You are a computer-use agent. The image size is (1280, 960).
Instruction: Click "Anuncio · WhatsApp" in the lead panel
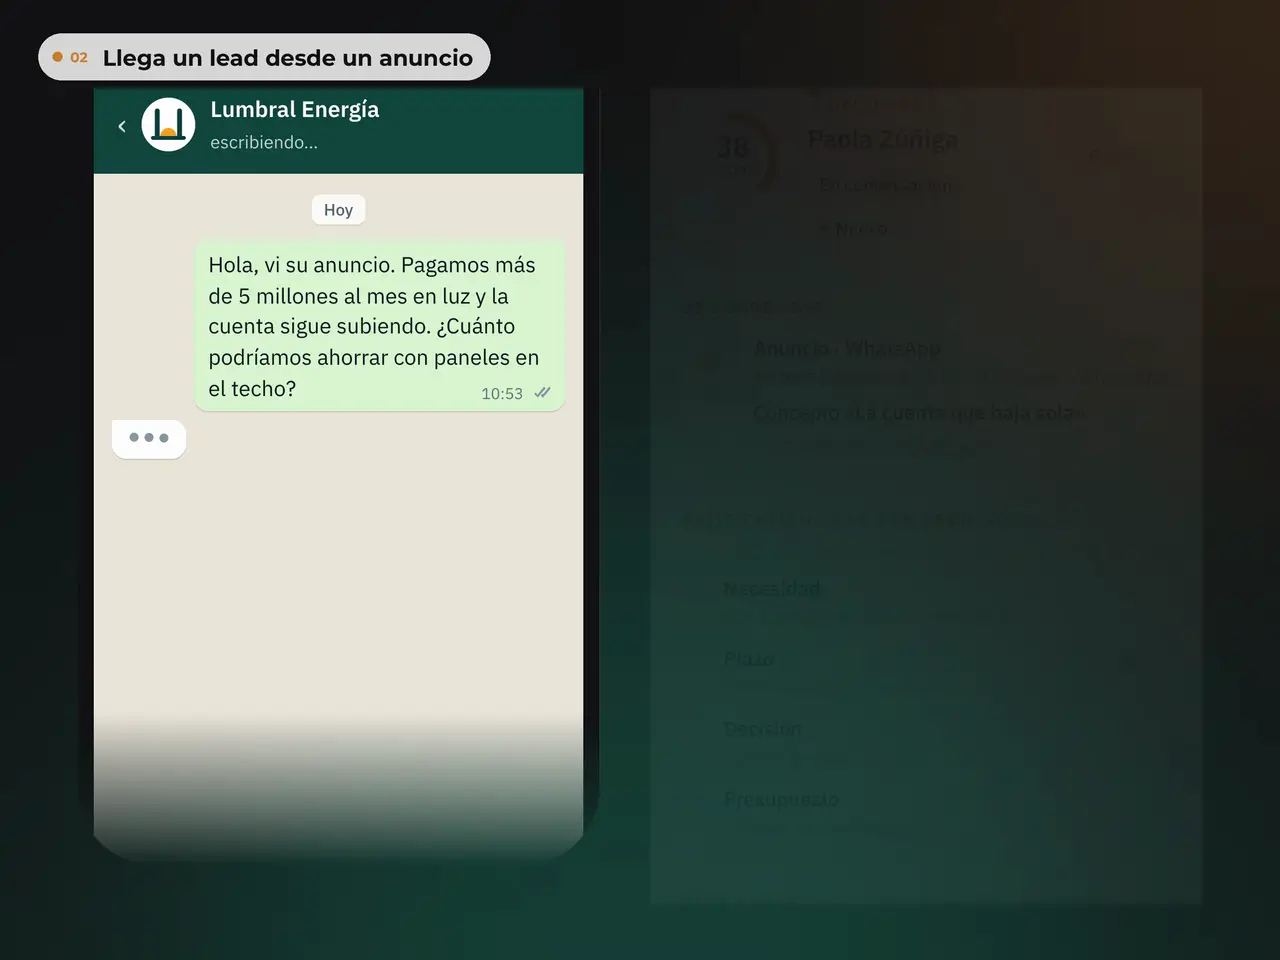point(847,348)
